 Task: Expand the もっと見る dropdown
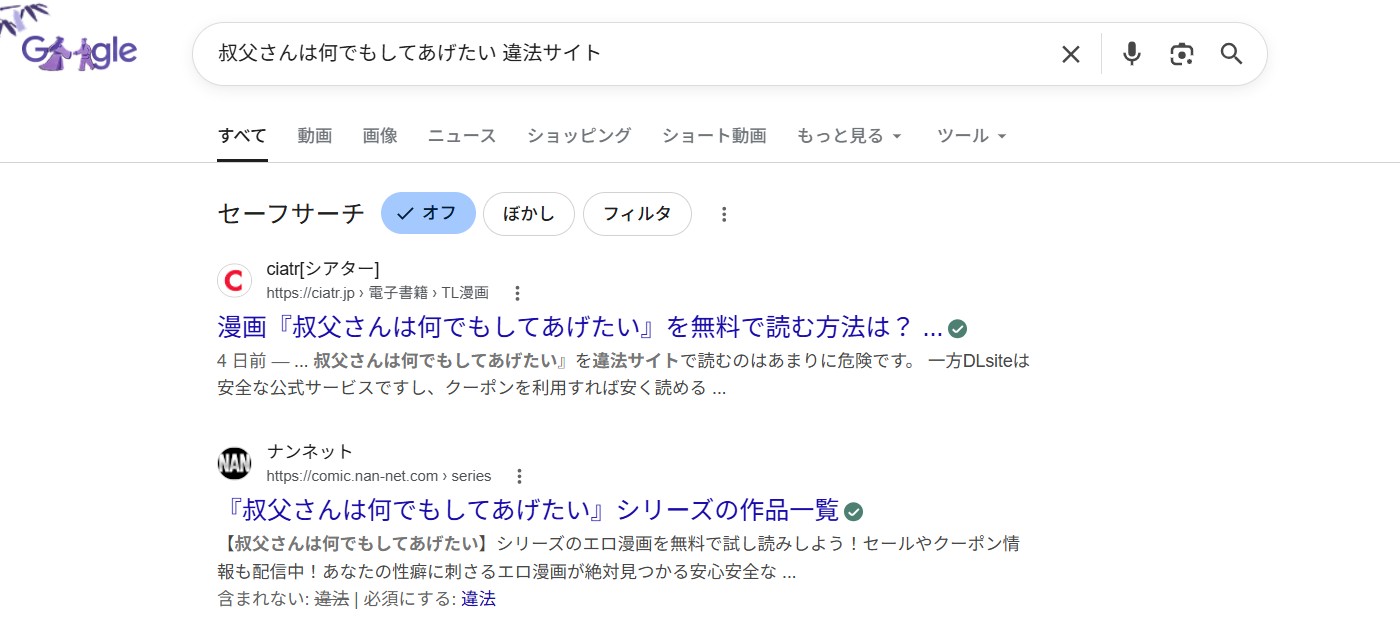[x=850, y=136]
